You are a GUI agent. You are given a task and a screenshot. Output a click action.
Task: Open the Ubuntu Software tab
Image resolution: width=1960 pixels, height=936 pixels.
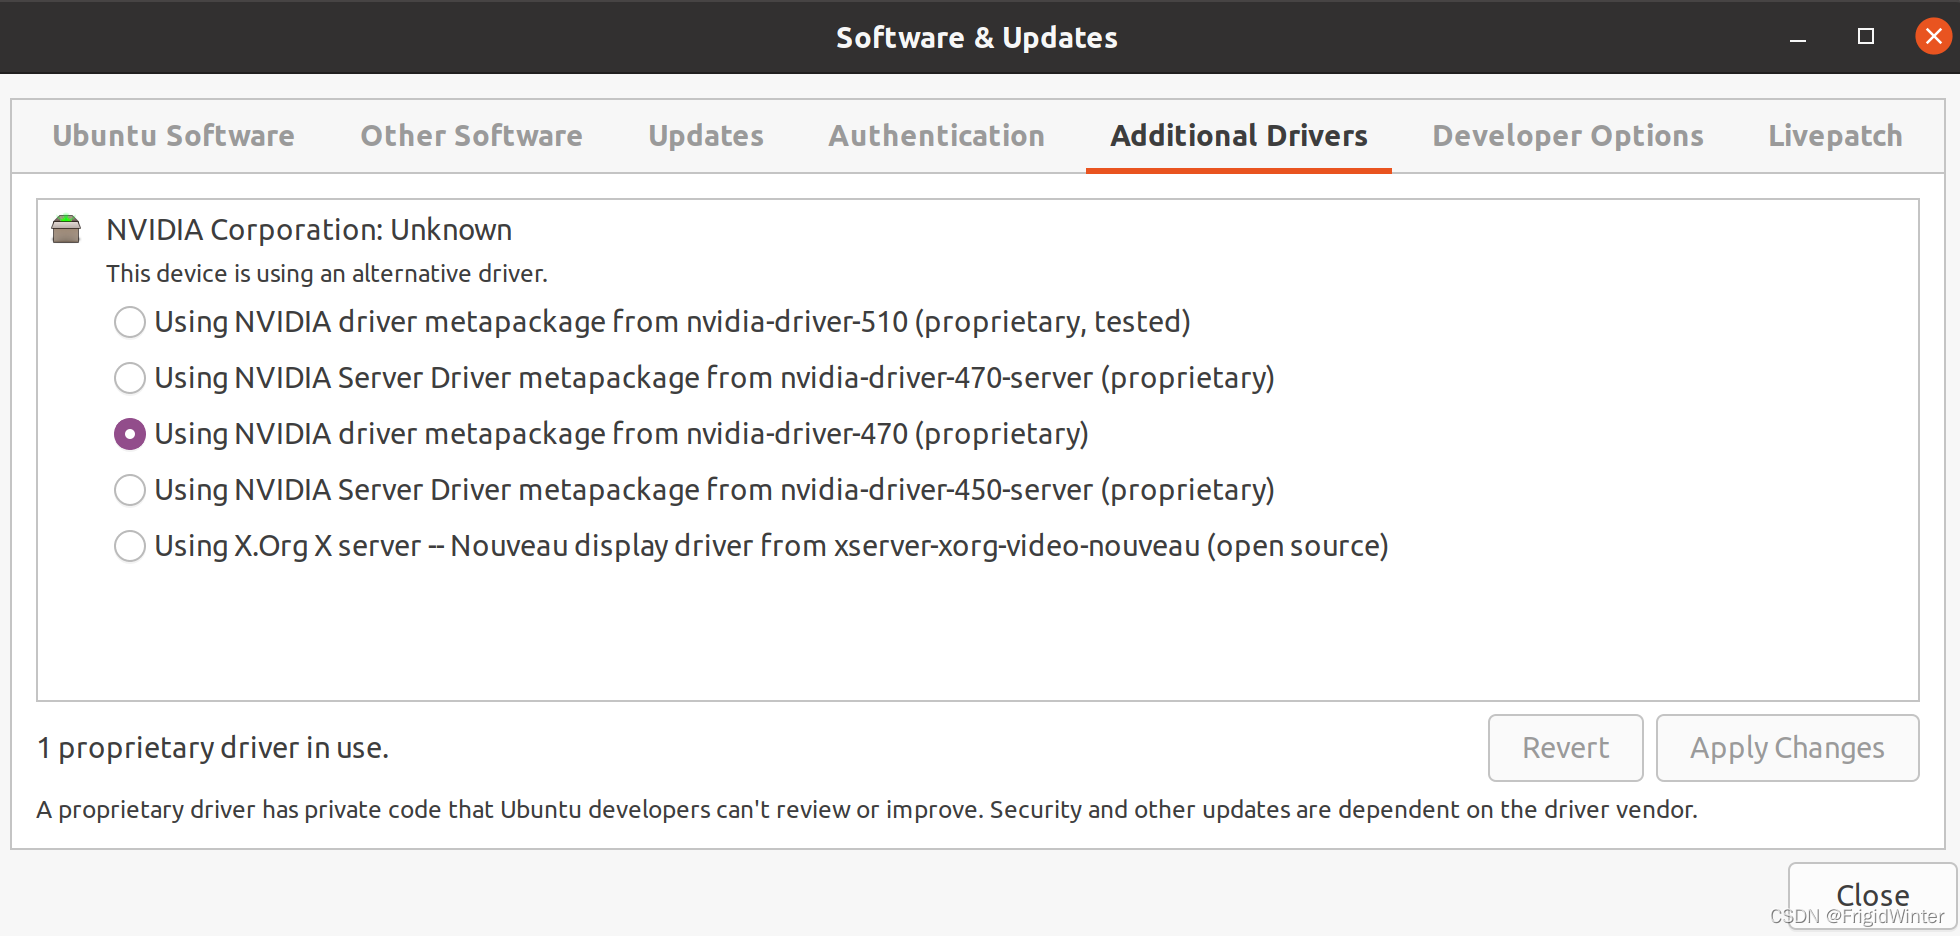coord(173,136)
